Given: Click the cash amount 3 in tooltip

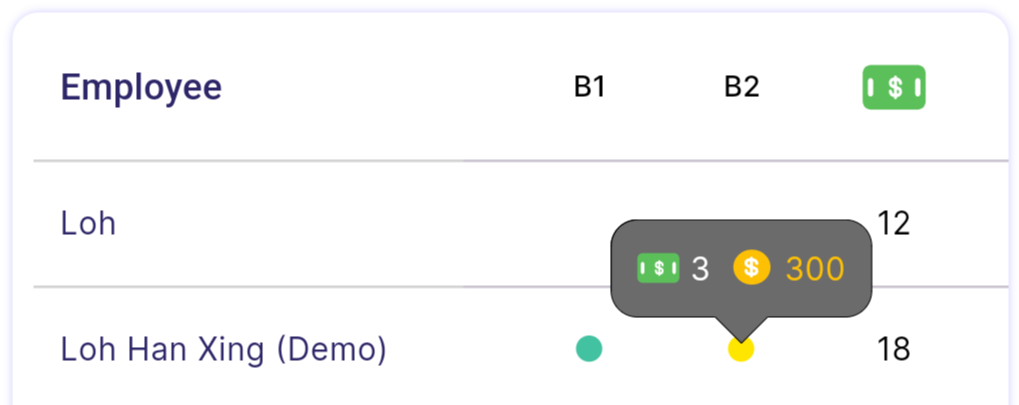Looking at the screenshot, I should [700, 268].
